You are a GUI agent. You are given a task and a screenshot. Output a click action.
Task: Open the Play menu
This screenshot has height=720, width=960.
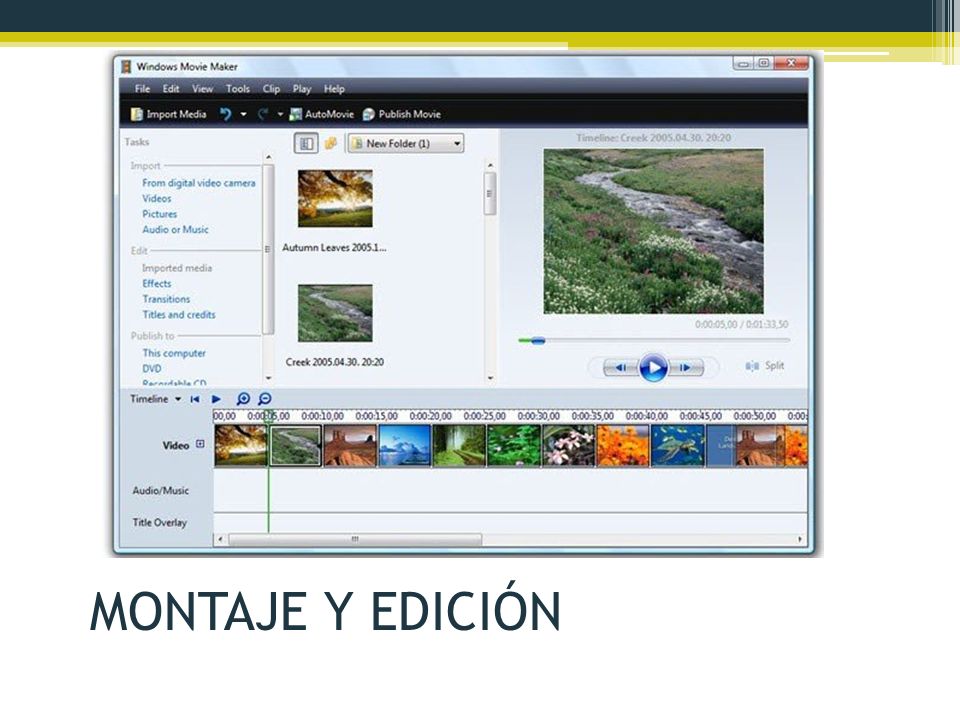pos(302,89)
